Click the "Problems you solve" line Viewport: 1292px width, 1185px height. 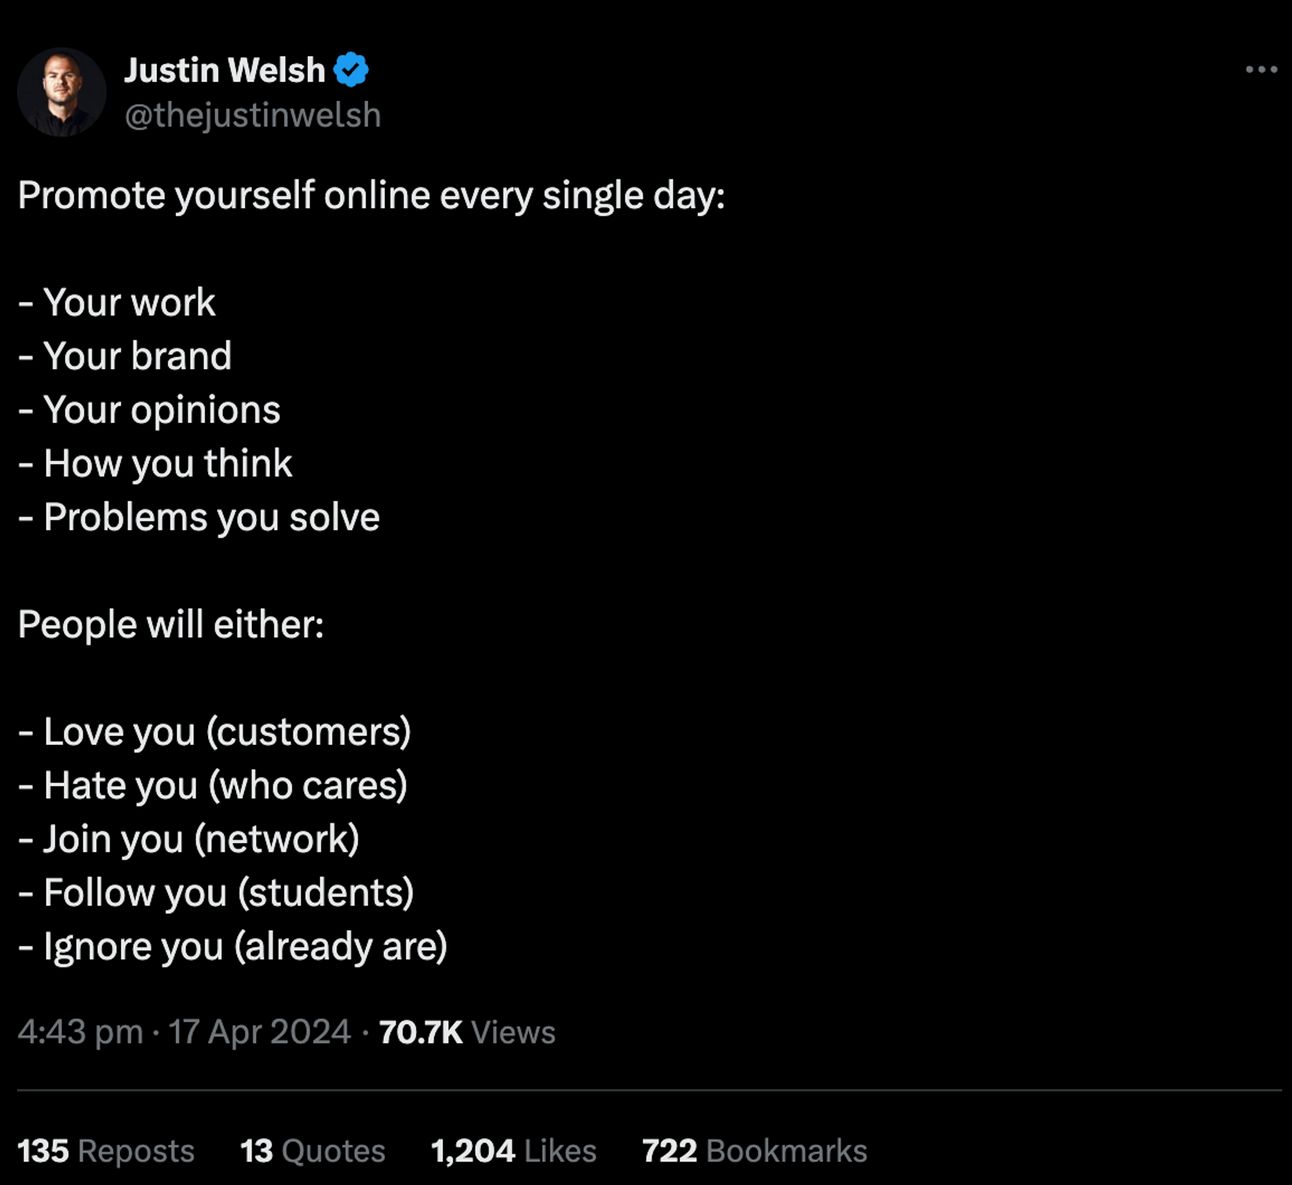point(199,517)
